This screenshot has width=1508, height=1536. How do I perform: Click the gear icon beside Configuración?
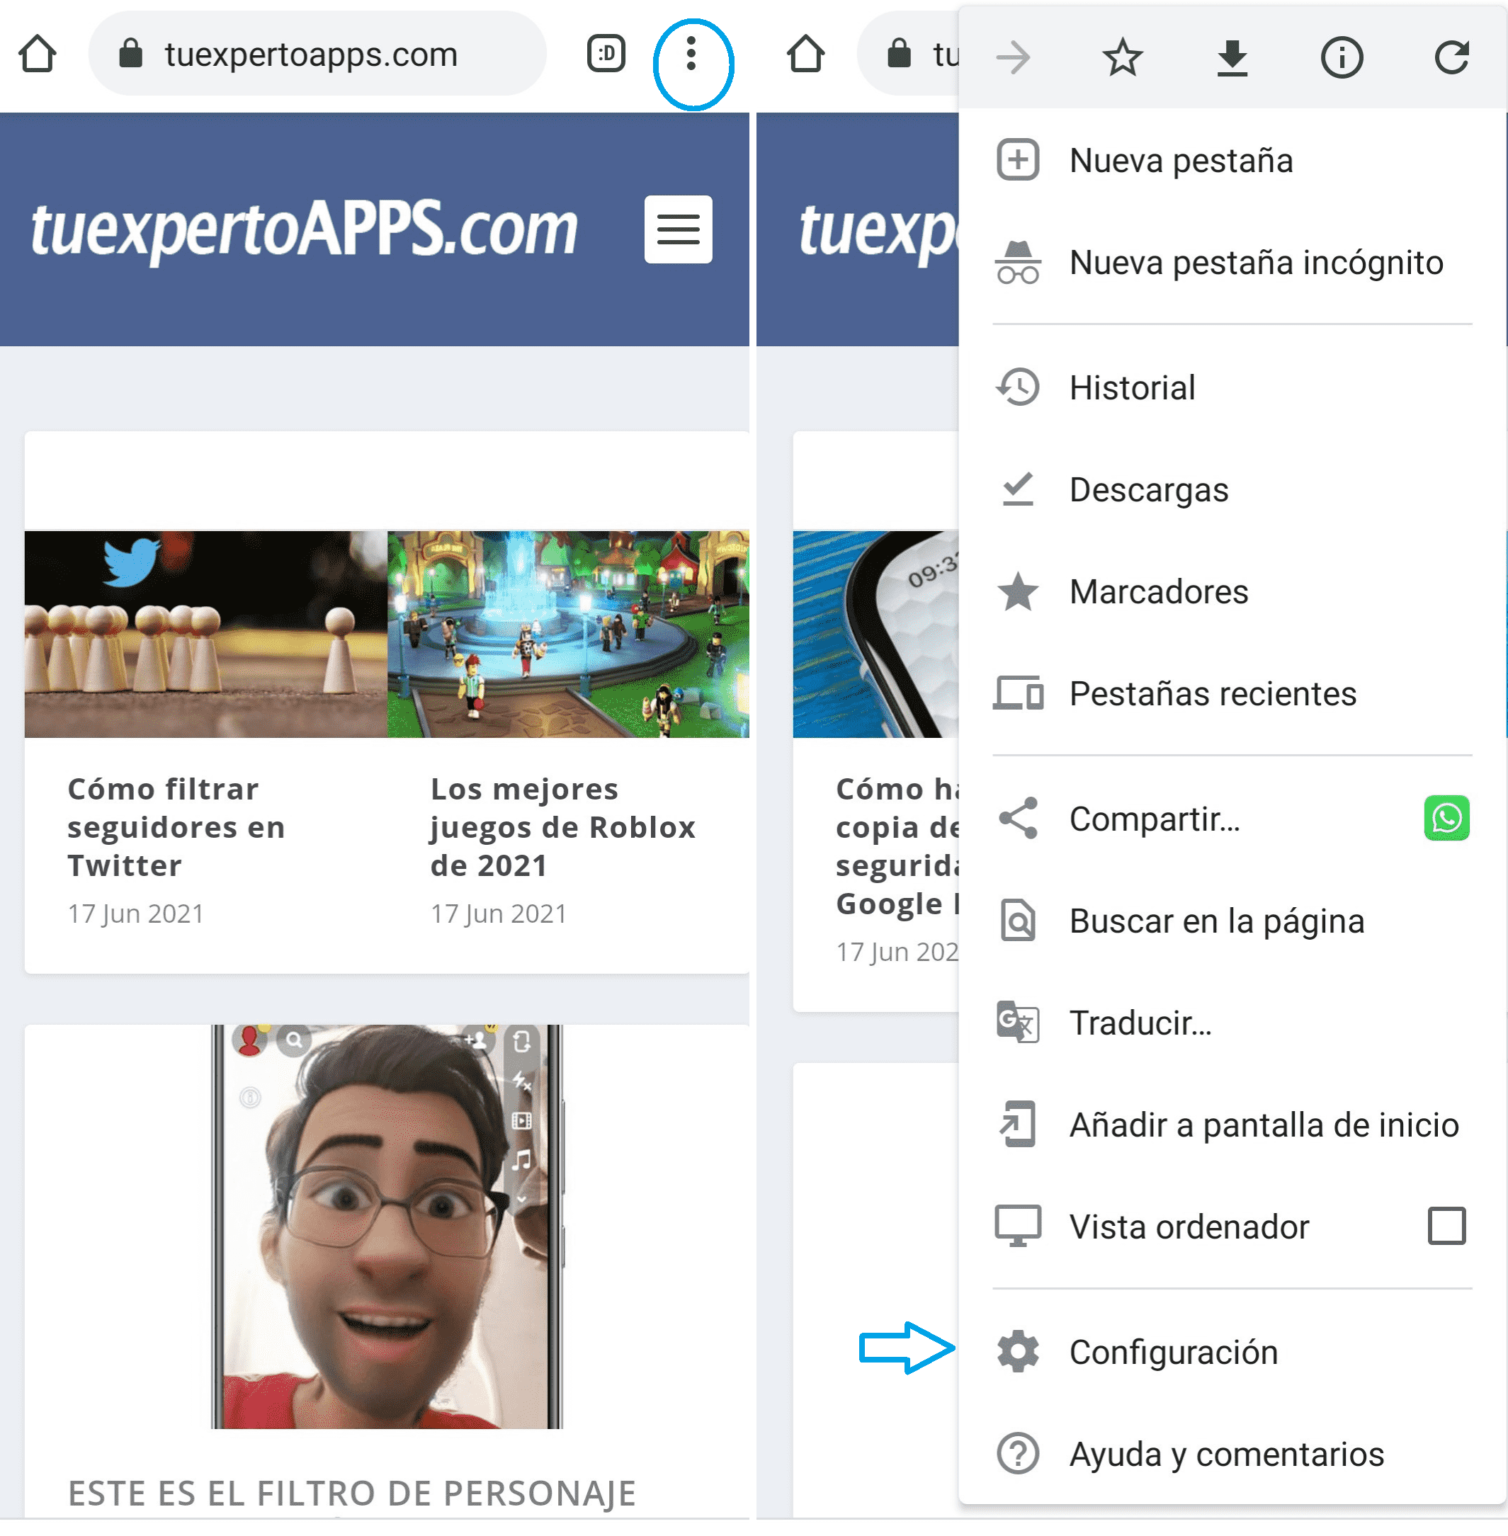pyautogui.click(x=1018, y=1352)
